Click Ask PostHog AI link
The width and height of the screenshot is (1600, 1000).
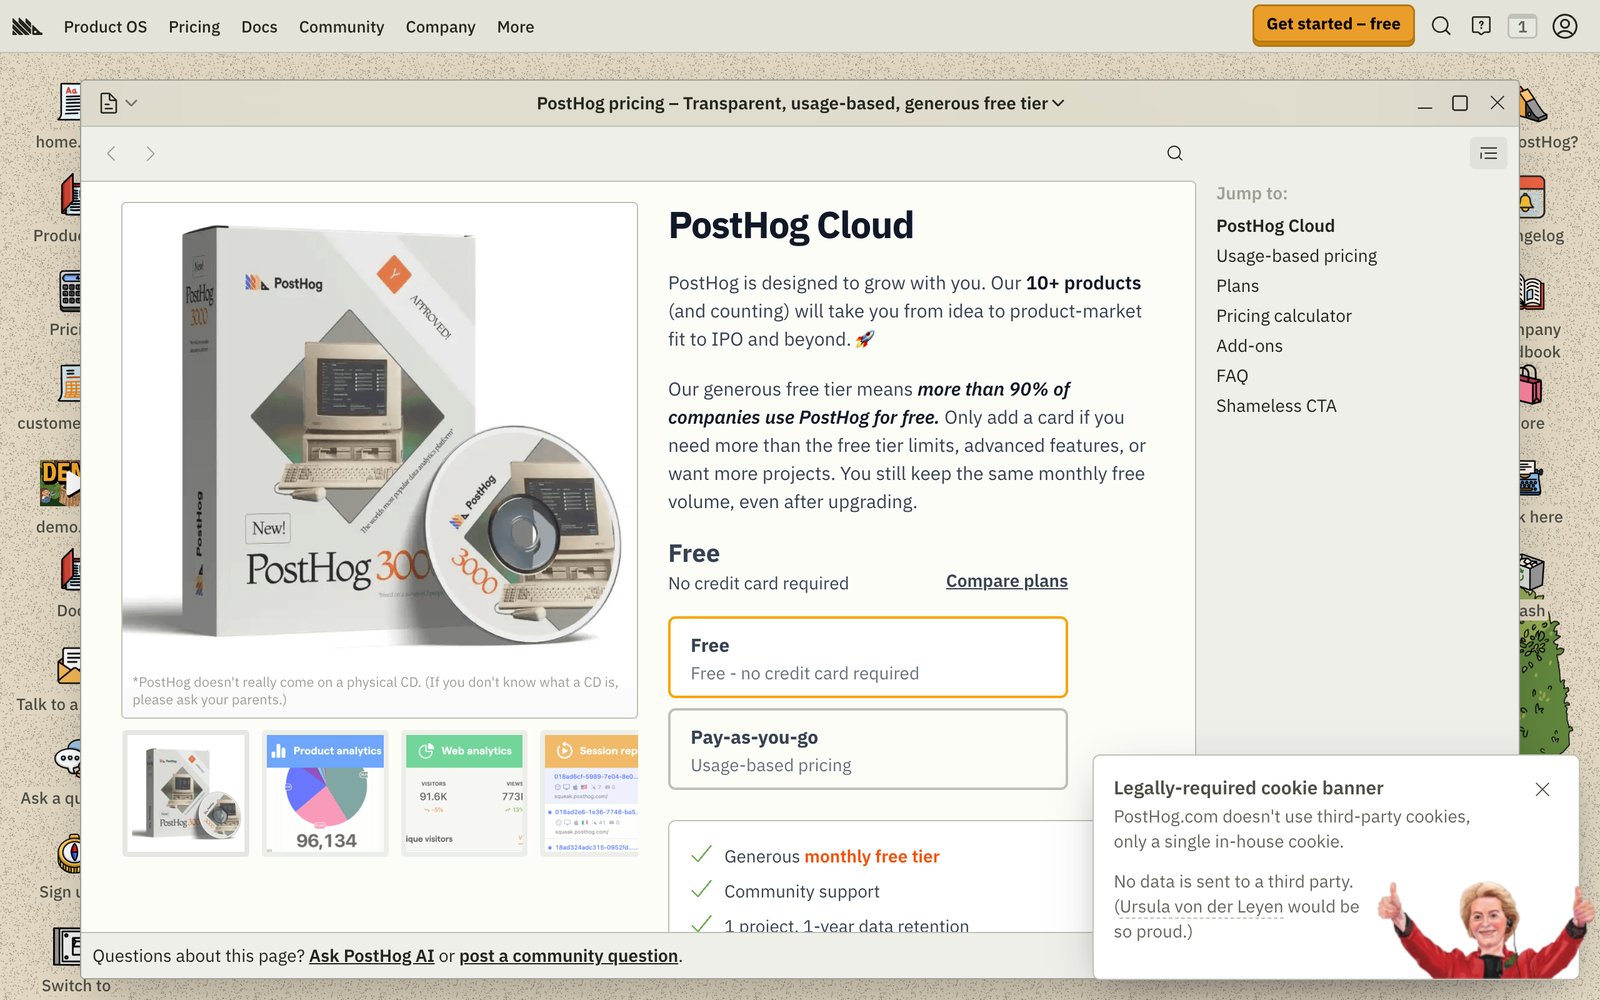point(371,956)
